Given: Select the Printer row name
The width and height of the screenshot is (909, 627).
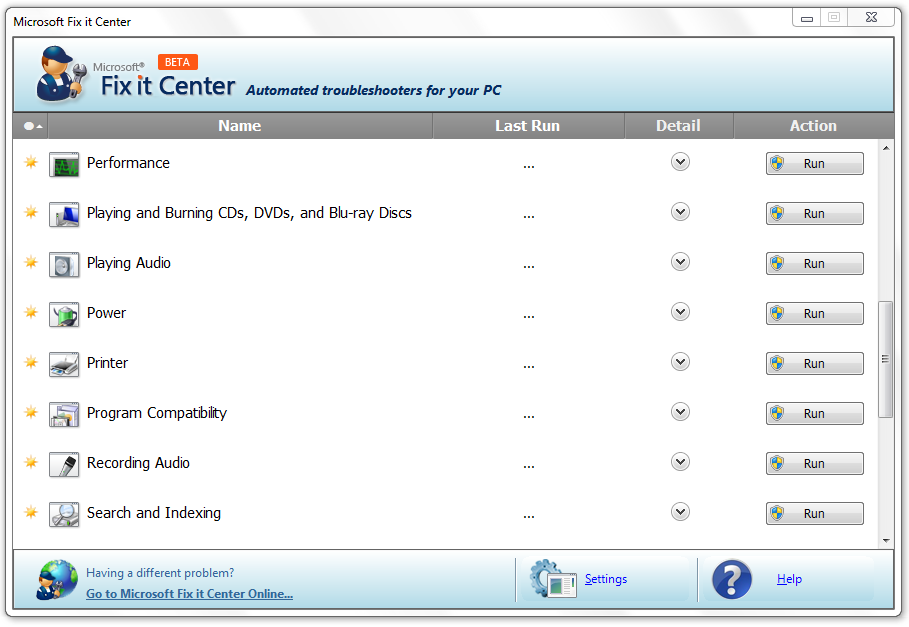Looking at the screenshot, I should click(107, 363).
